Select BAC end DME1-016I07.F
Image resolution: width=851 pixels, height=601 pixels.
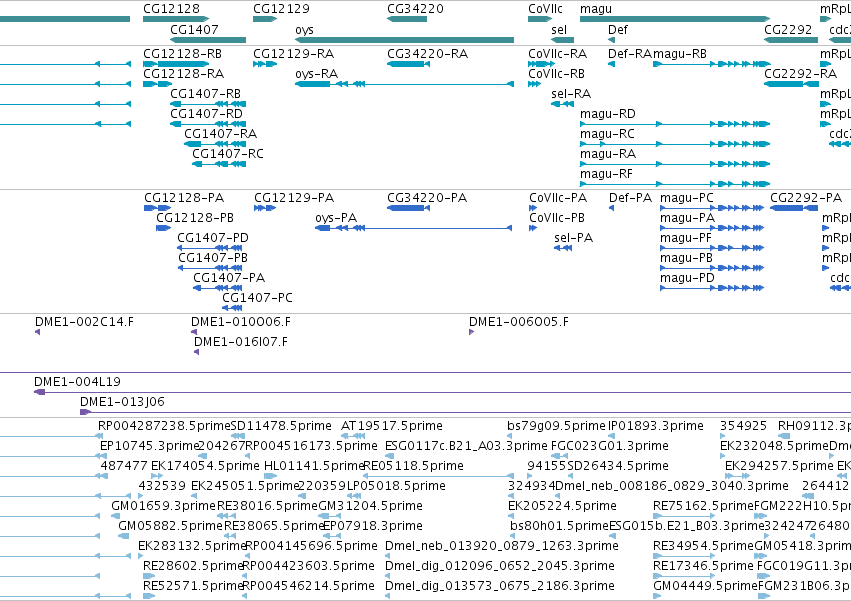coord(241,343)
